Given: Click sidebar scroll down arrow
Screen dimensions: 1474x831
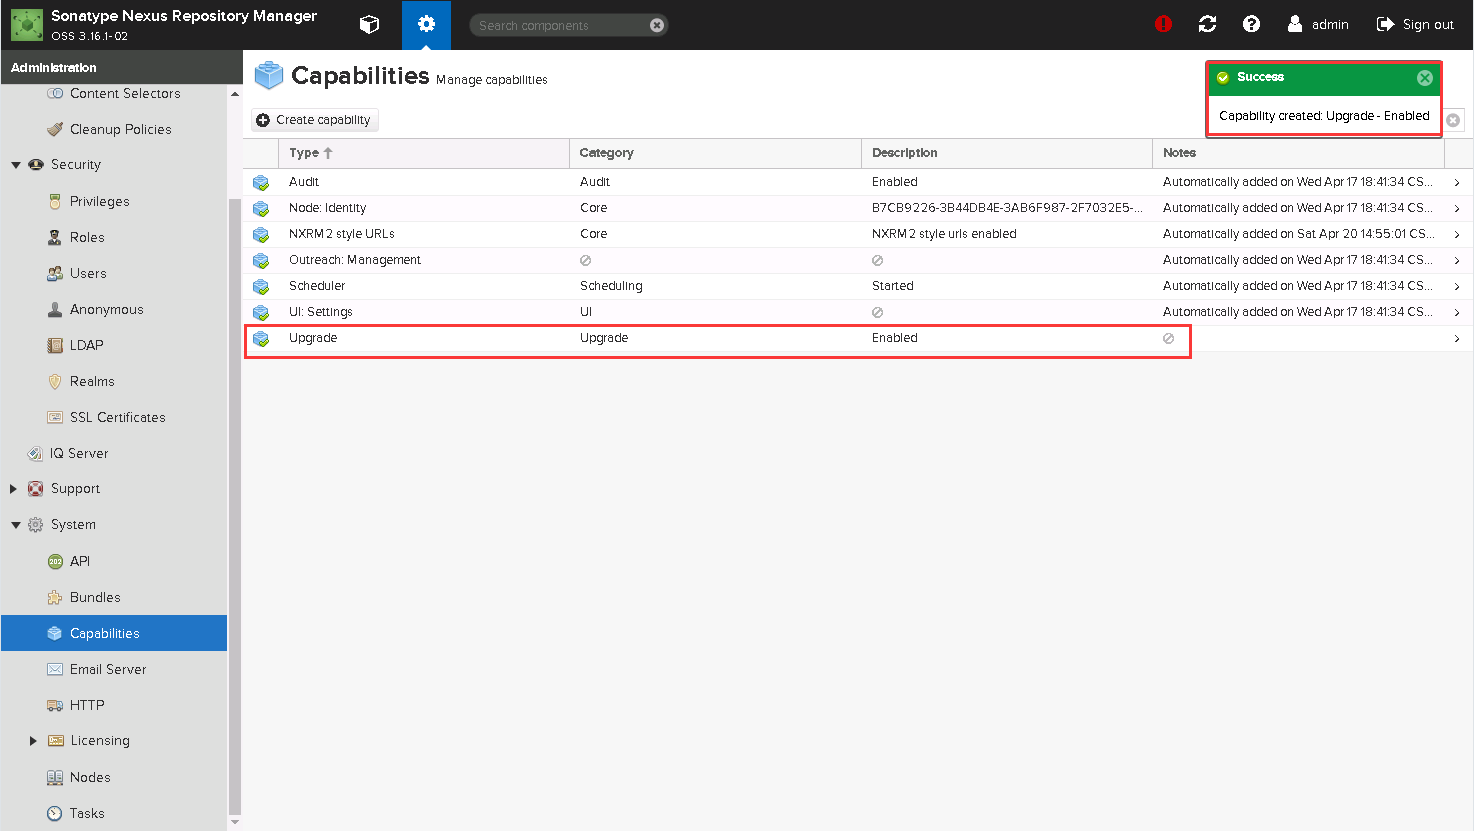Looking at the screenshot, I should click(235, 822).
